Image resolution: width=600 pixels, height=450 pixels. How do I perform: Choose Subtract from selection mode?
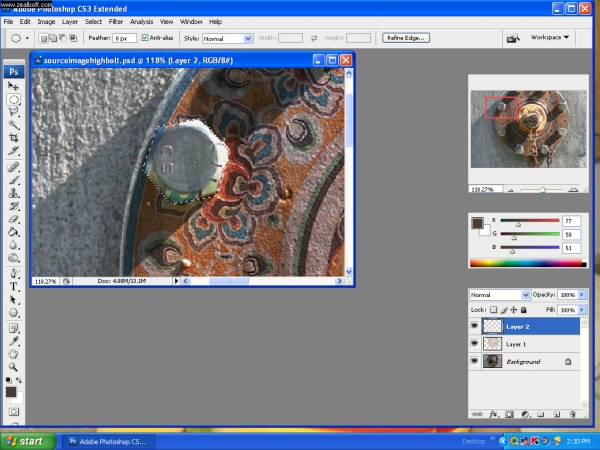point(63,38)
